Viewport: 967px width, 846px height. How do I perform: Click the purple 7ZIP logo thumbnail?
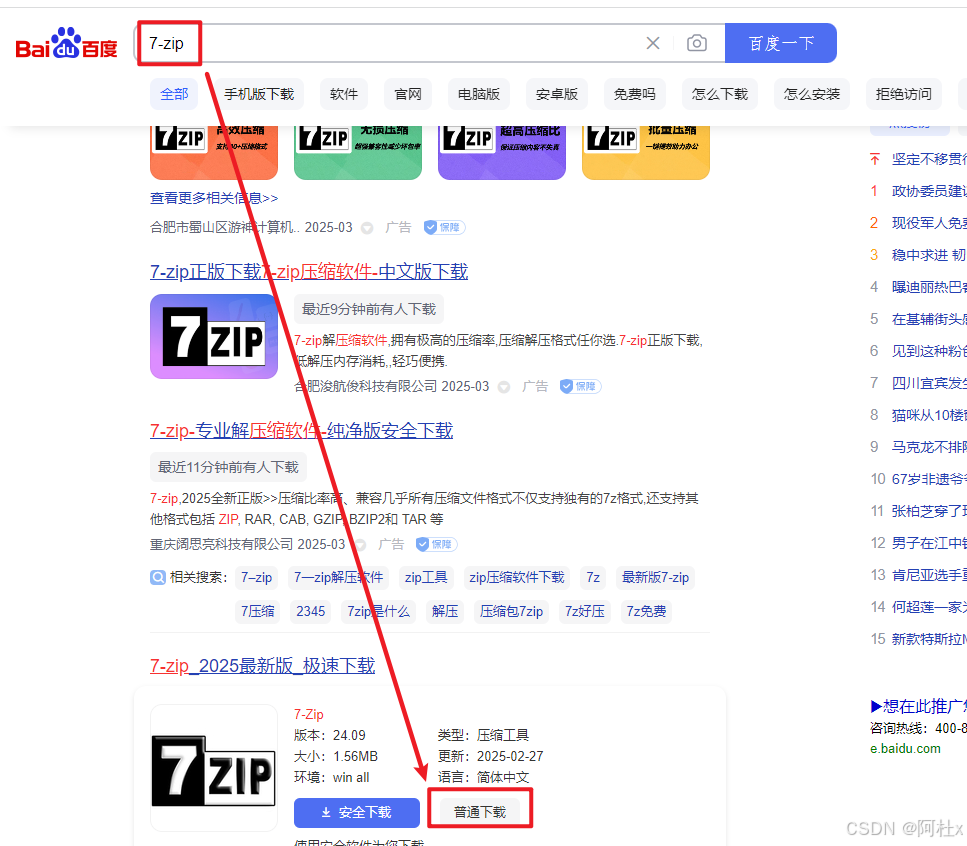(x=214, y=337)
